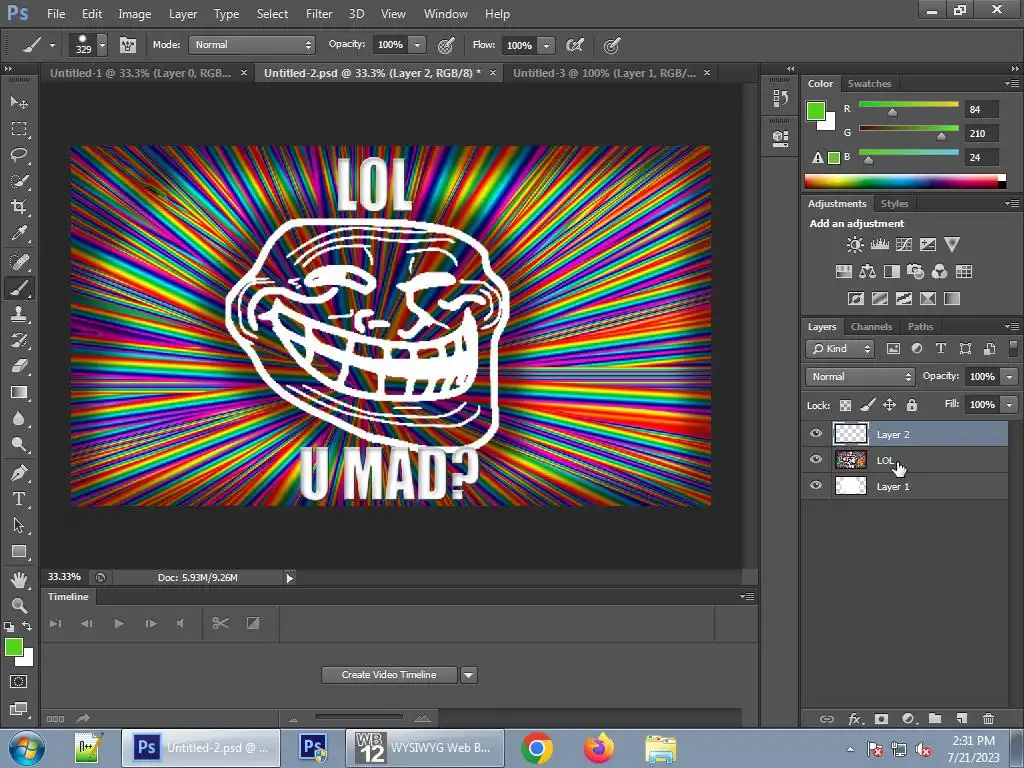Add a Brightness/Contrast adjustment
Screen dimensions: 1024x768
(x=854, y=245)
